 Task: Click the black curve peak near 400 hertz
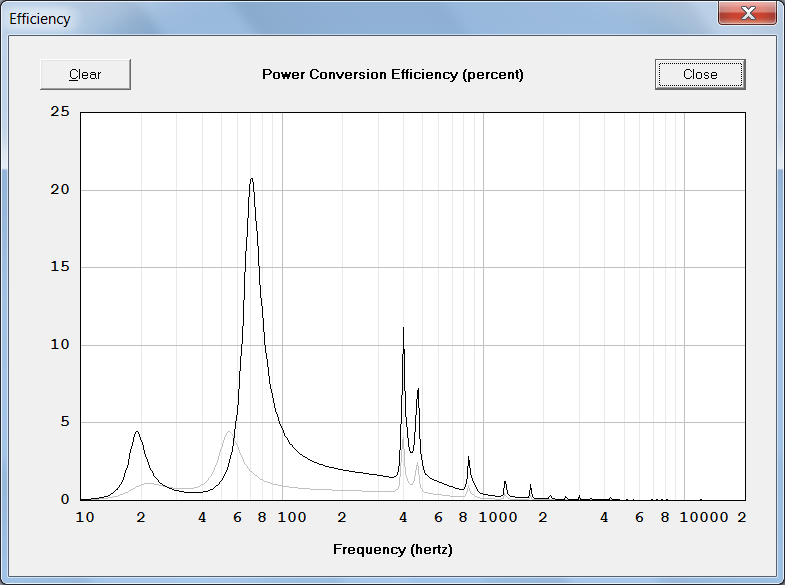(404, 328)
